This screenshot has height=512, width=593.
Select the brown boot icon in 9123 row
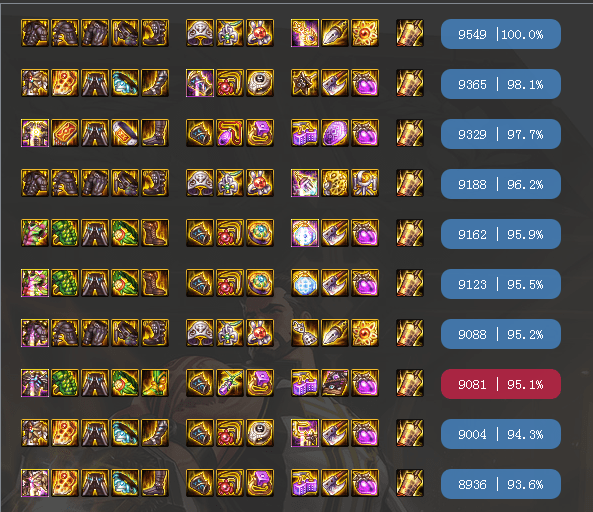[155, 283]
